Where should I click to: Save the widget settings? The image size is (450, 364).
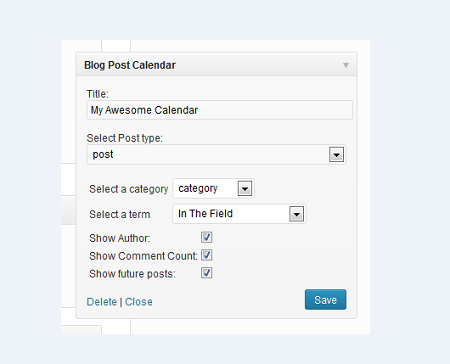tap(326, 300)
